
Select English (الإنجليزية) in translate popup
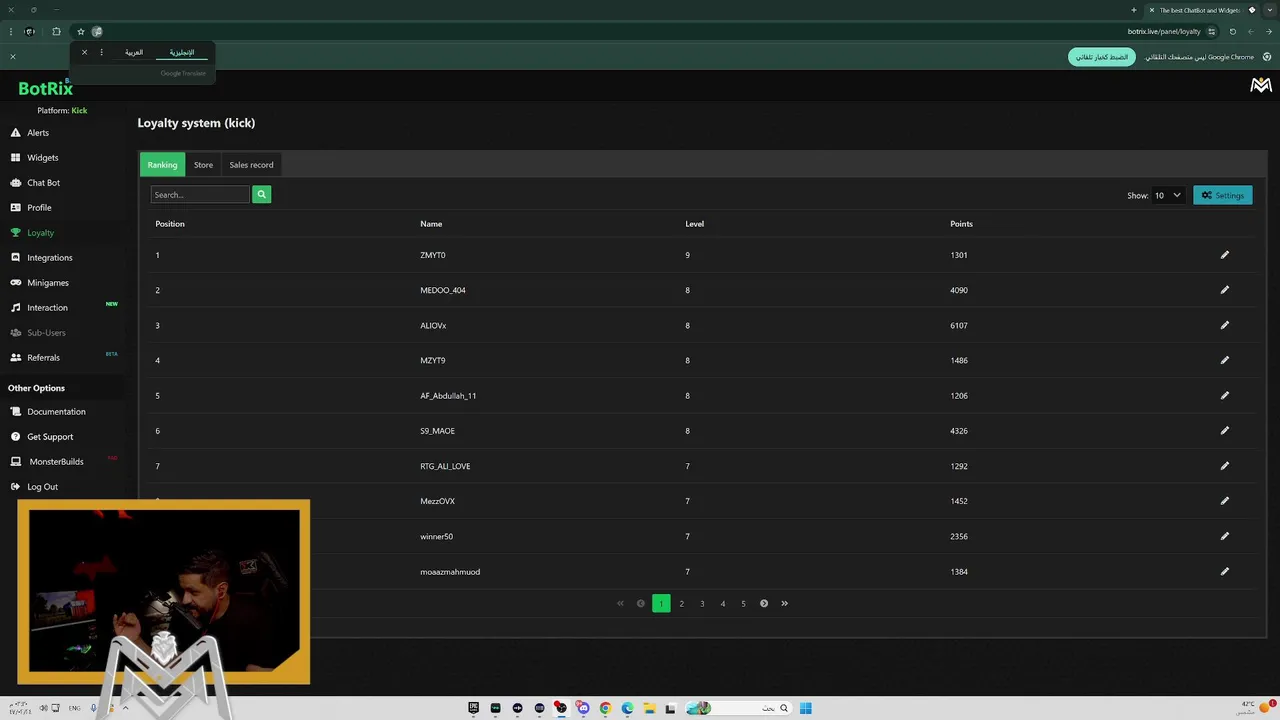(x=181, y=52)
